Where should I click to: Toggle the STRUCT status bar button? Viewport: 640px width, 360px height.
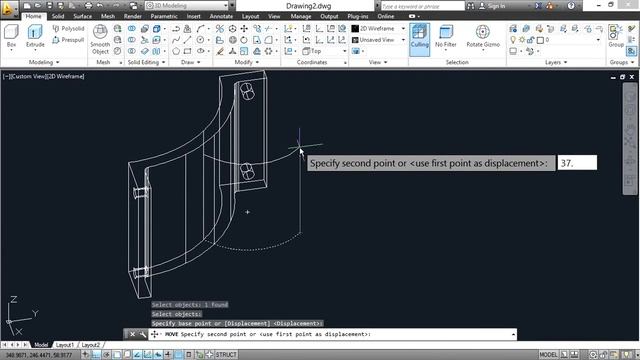pyautogui.click(x=226, y=355)
